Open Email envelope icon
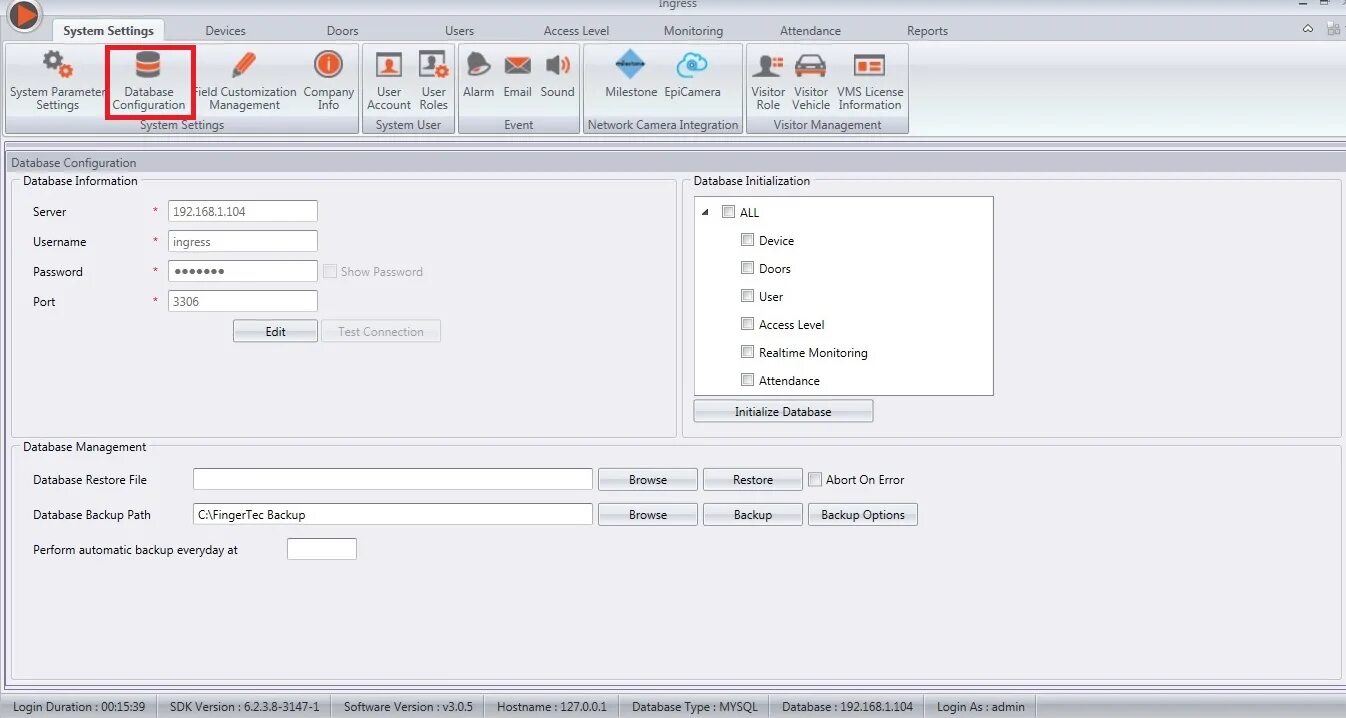 pyautogui.click(x=517, y=66)
